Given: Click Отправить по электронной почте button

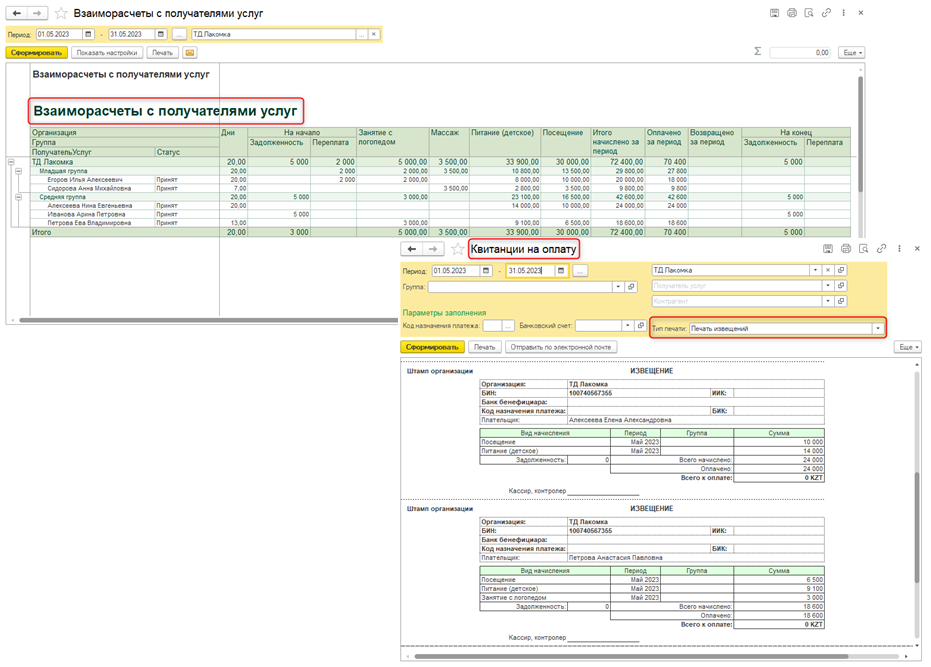Looking at the screenshot, I should click(x=561, y=347).
